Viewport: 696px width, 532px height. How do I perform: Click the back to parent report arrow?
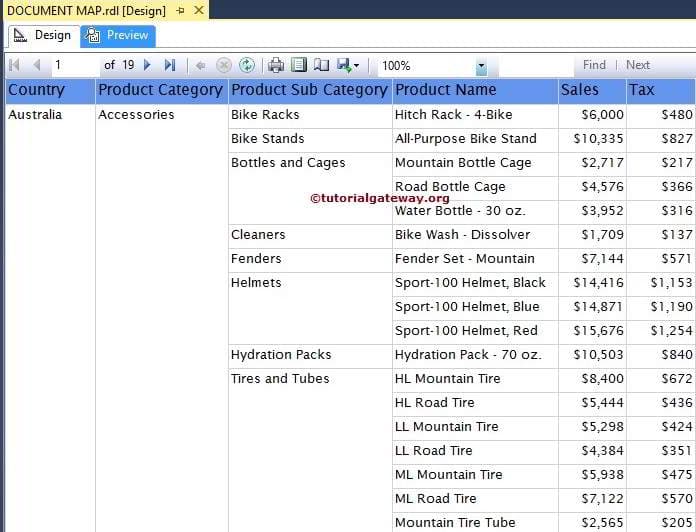click(x=201, y=66)
